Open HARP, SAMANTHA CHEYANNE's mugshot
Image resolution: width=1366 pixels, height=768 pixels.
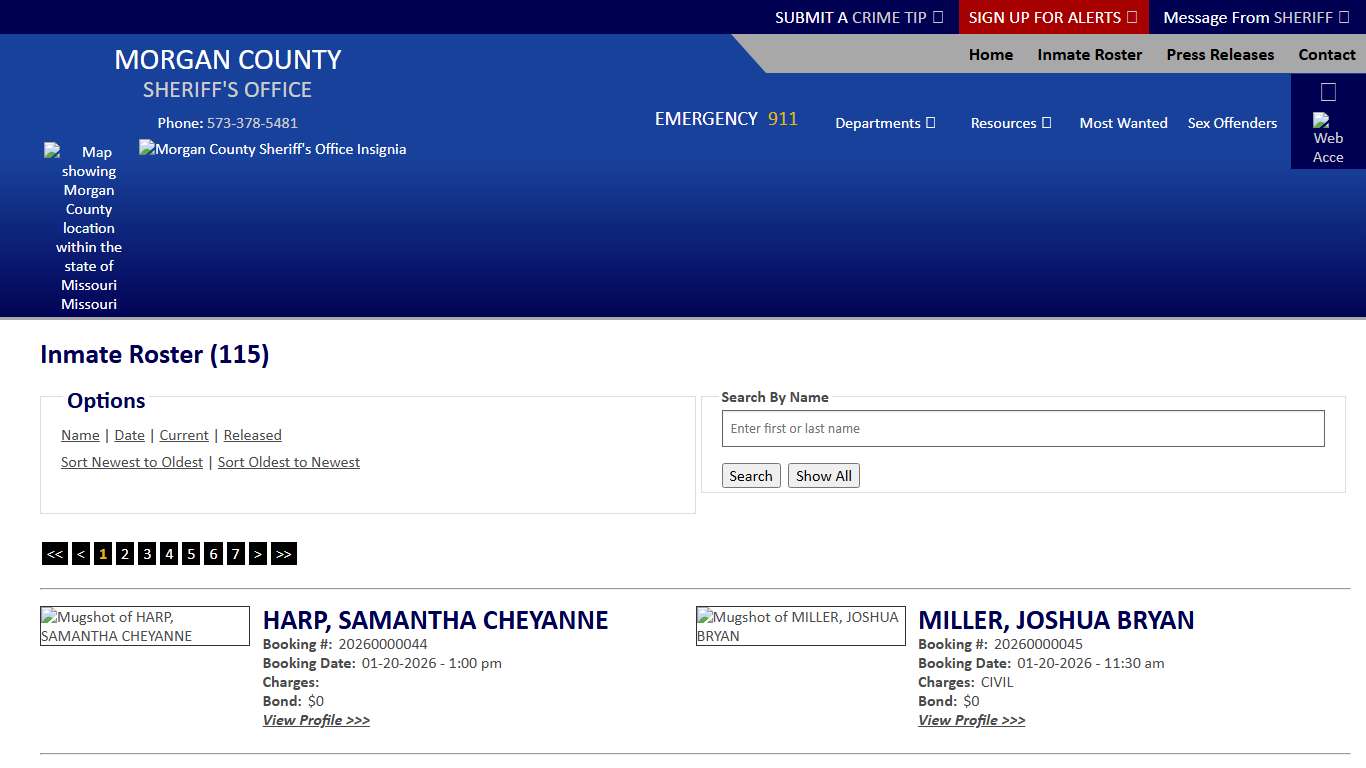pyautogui.click(x=144, y=625)
